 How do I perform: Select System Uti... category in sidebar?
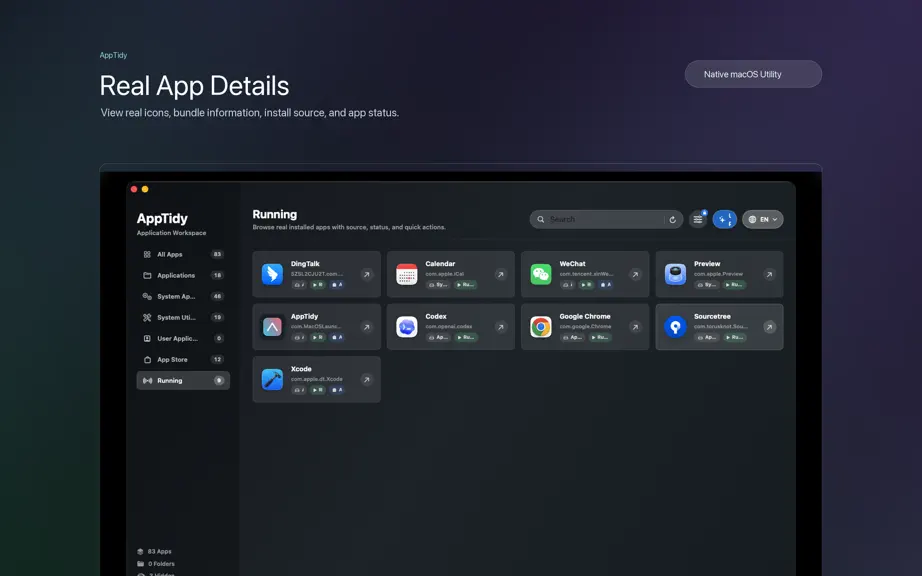point(183,317)
